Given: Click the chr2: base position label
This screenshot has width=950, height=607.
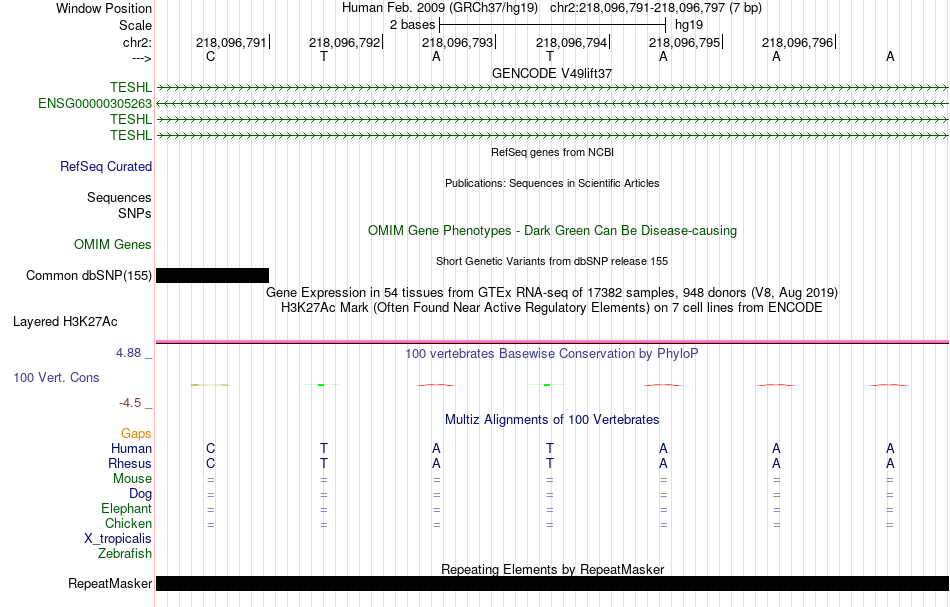Looking at the screenshot, I should click(137, 42).
